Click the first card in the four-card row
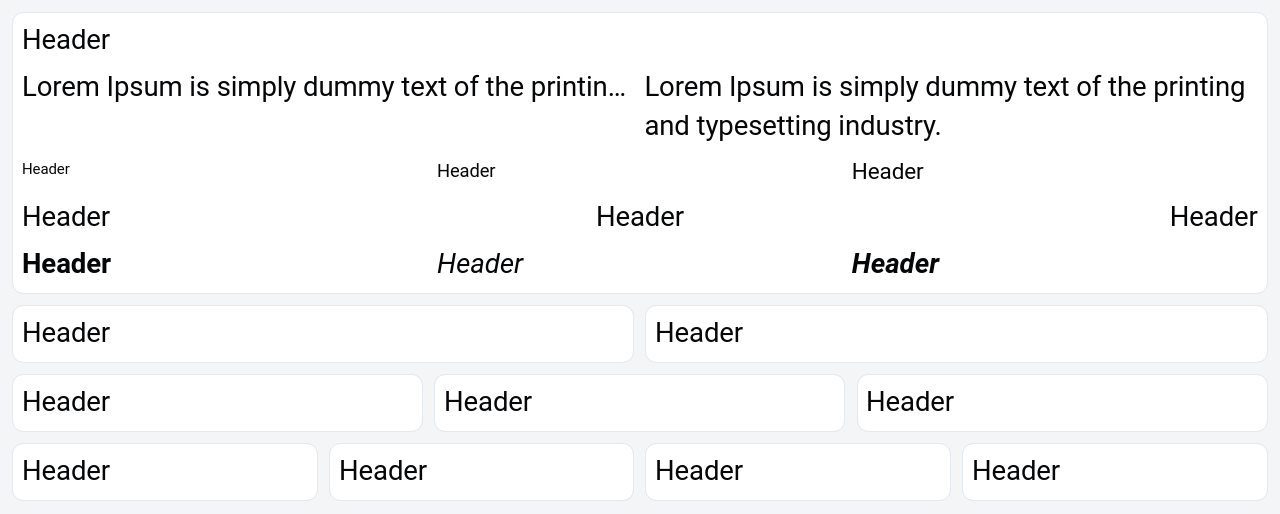This screenshot has height=514, width=1280. pyautogui.click(x=165, y=472)
